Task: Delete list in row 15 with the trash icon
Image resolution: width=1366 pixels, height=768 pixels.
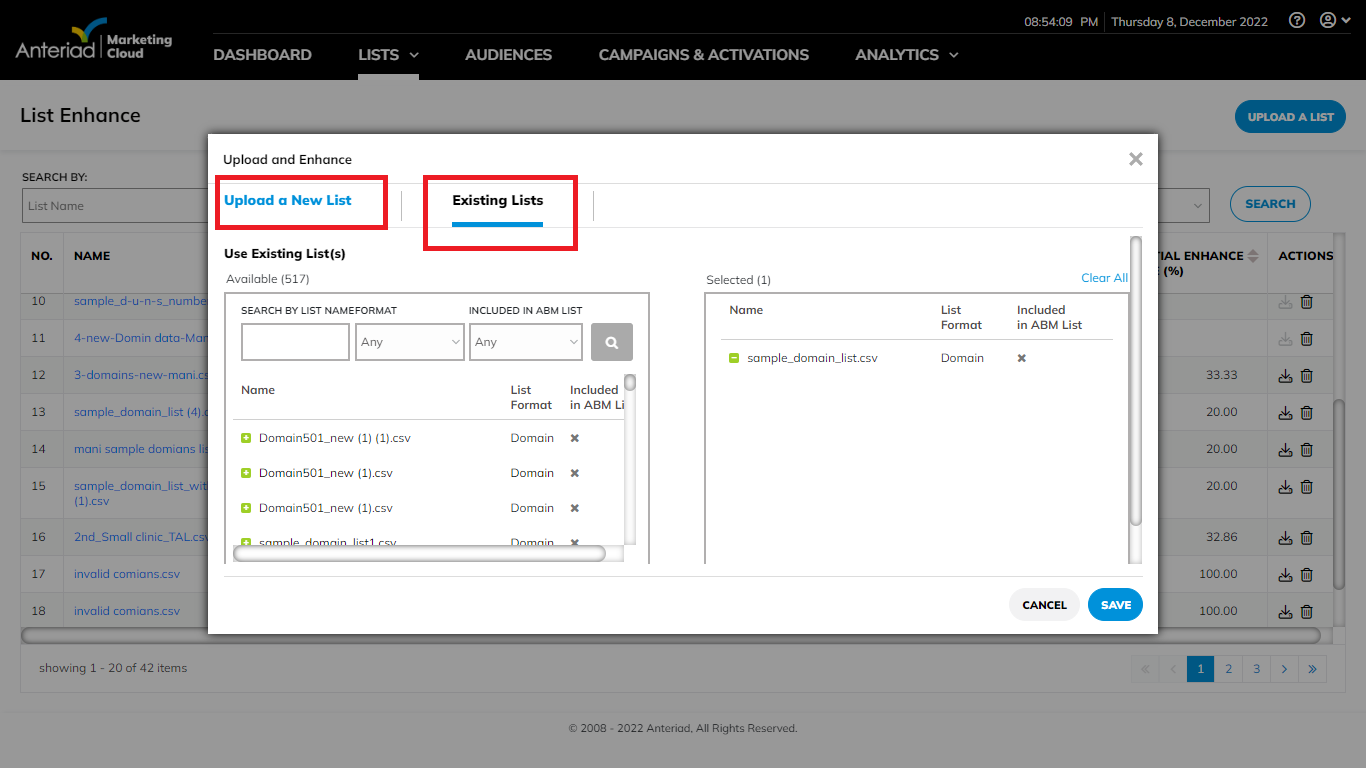Action: pos(1306,487)
